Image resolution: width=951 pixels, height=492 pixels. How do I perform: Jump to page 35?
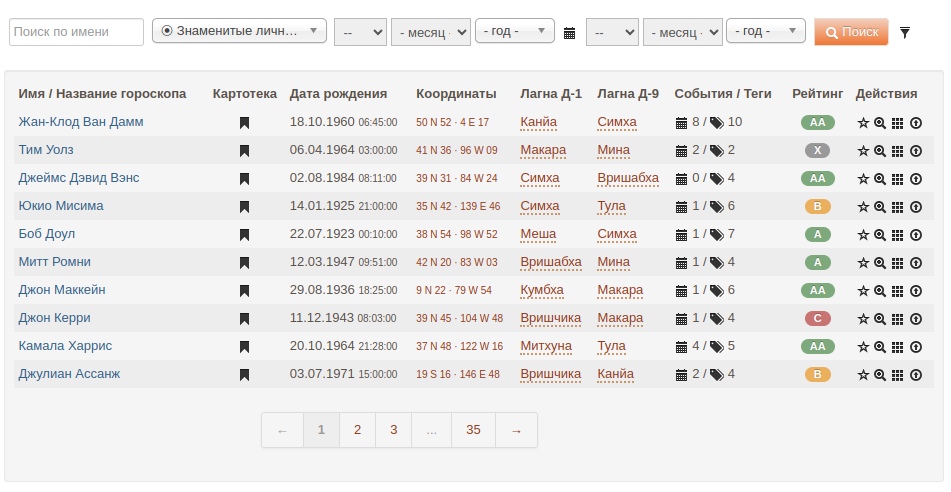click(473, 430)
